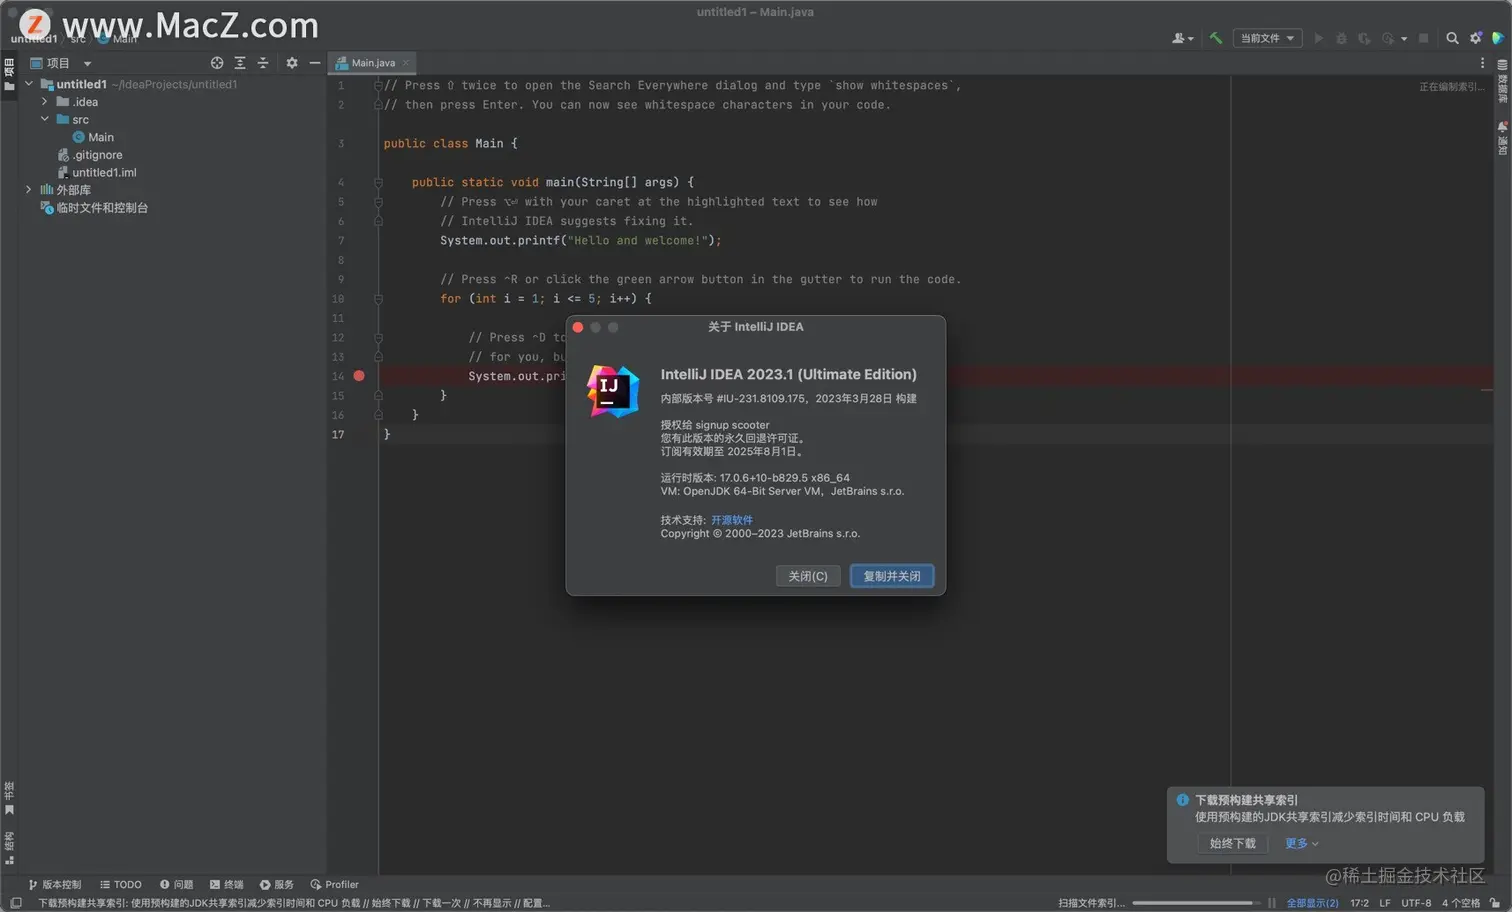This screenshot has width=1512, height=912.
Task: Collapse the untitled1 project root node
Action: point(29,84)
